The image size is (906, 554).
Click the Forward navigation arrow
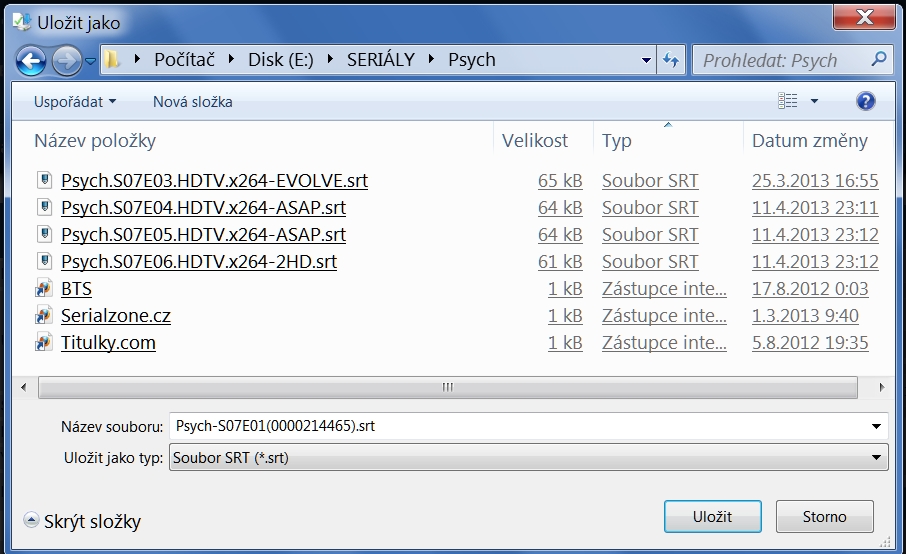click(66, 61)
